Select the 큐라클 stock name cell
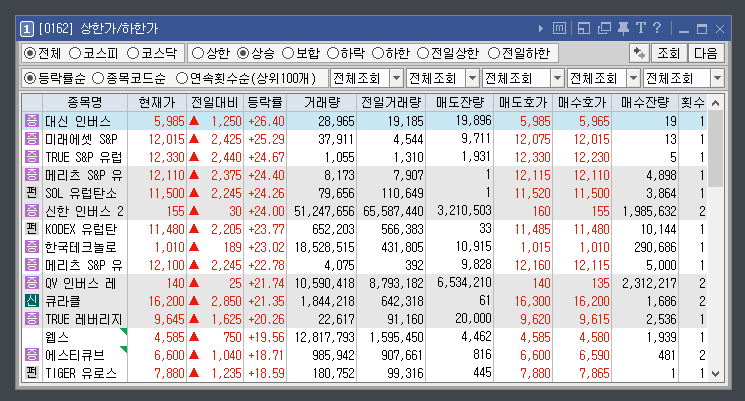Screen dimensions: 745x401 coord(85,301)
